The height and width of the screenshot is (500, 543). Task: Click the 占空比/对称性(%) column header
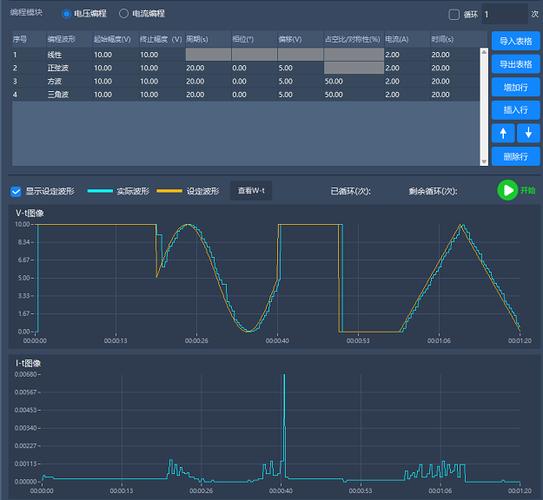coord(353,39)
